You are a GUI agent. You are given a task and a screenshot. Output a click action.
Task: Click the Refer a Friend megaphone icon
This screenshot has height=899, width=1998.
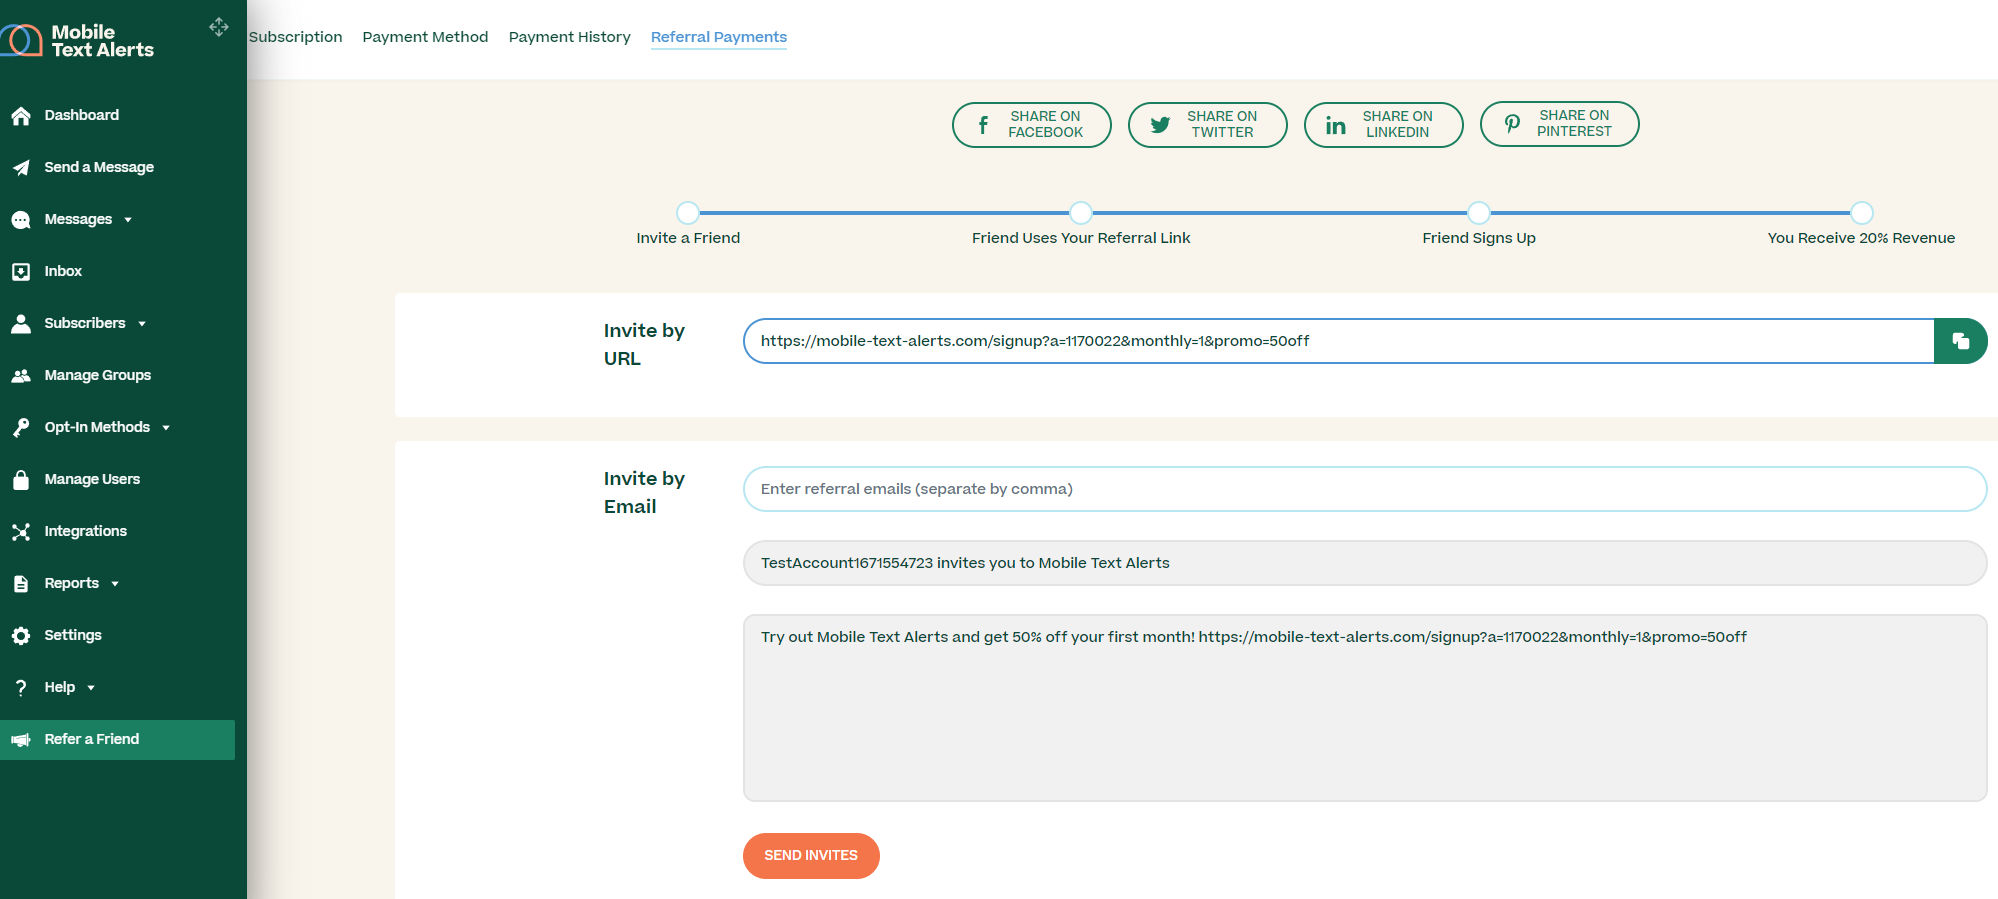point(21,740)
